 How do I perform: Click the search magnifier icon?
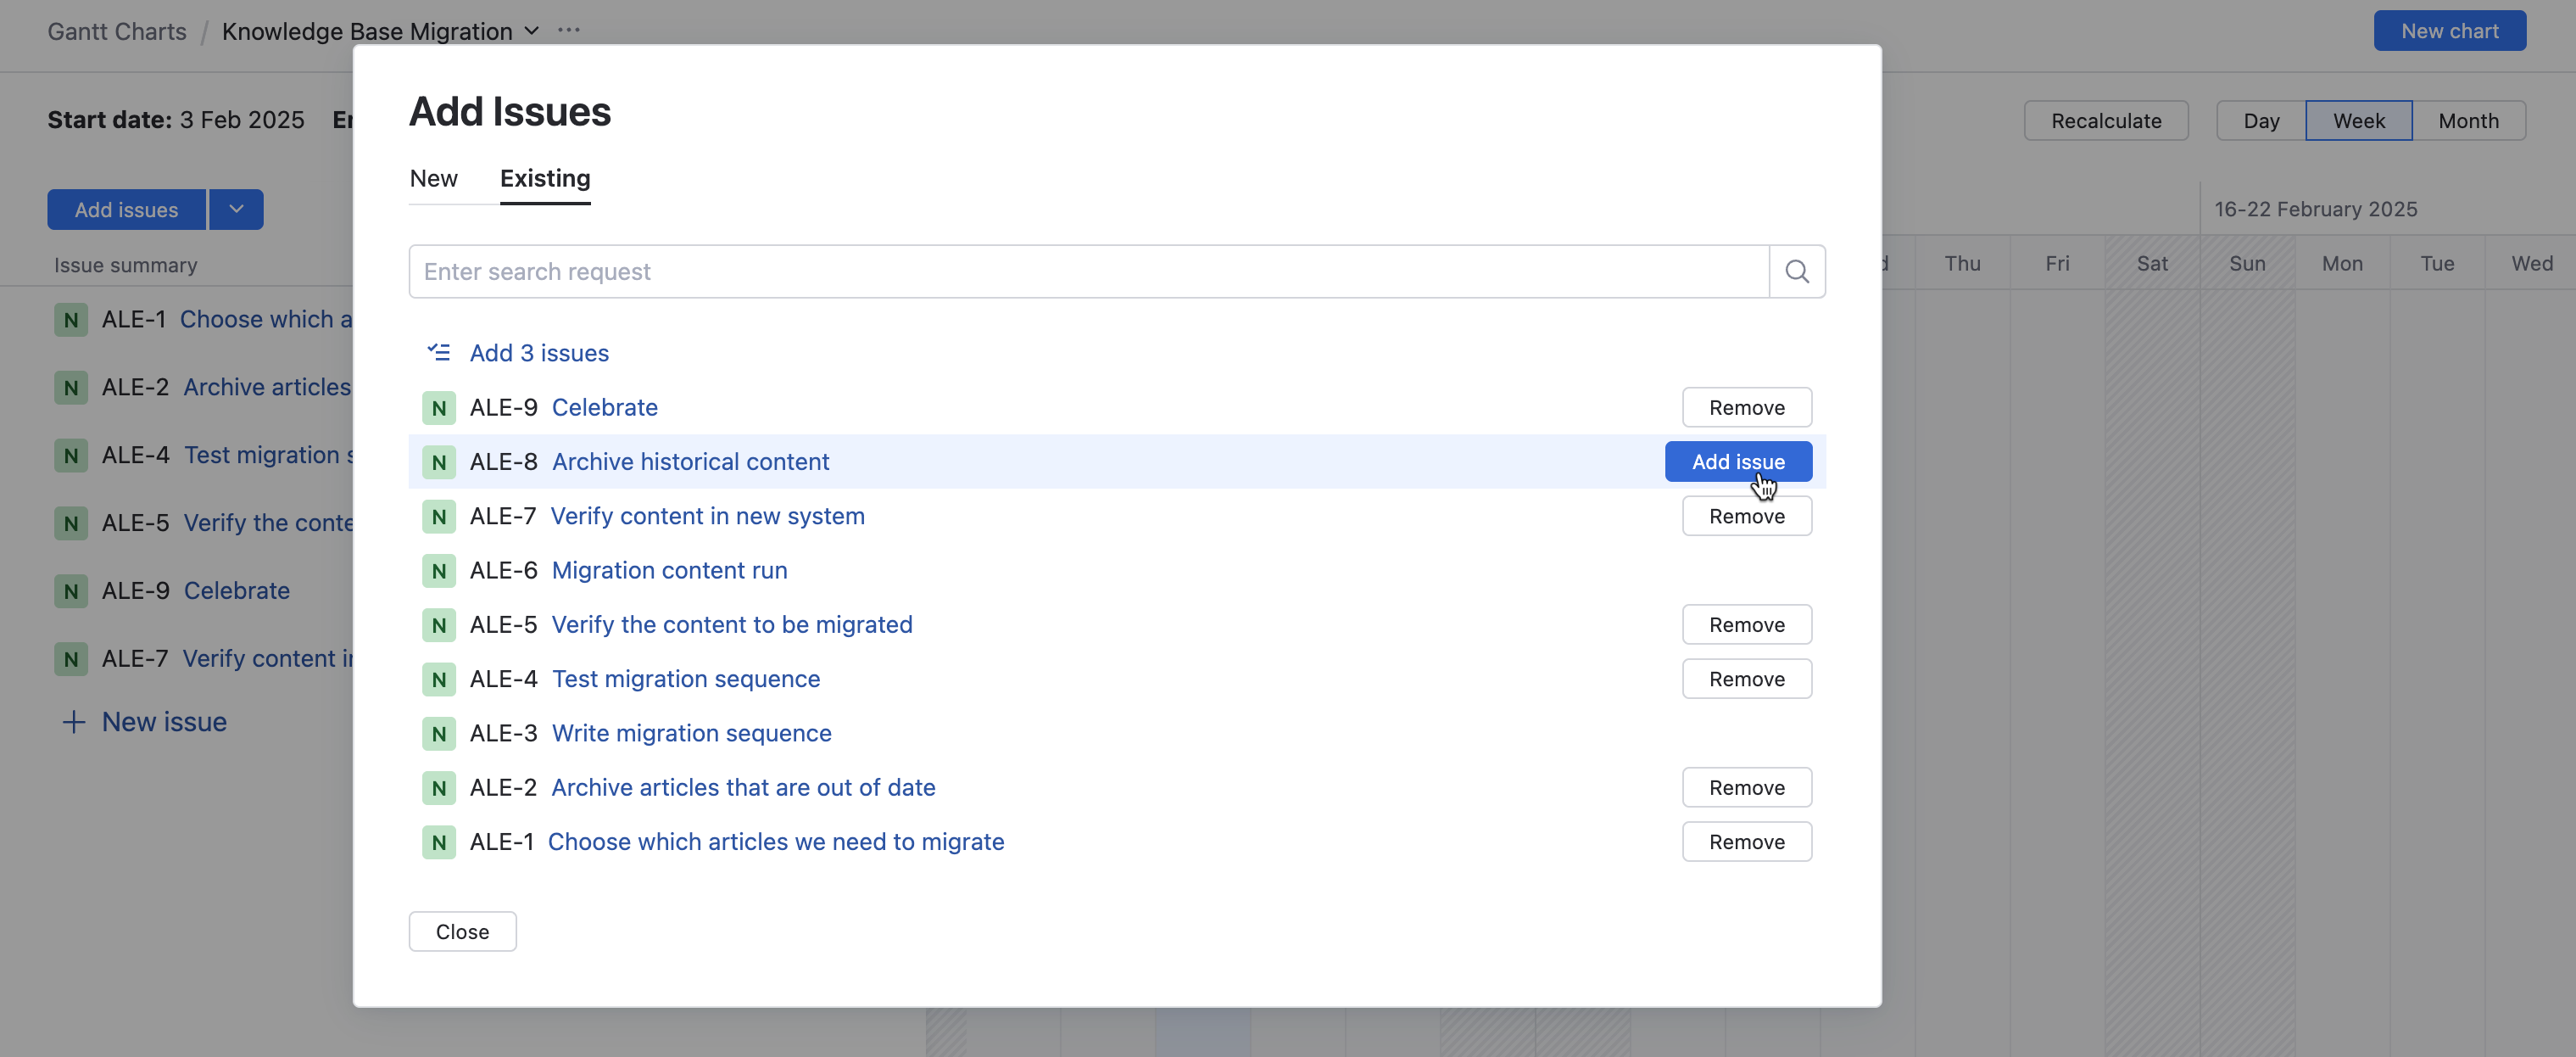1796,271
